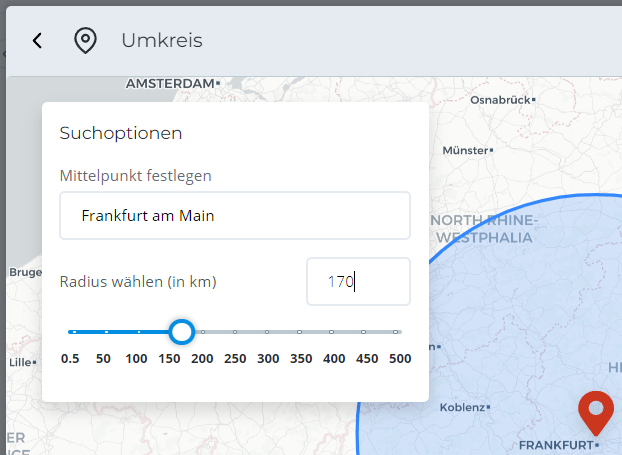Viewport: 622px width, 455px height.
Task: Jump slider to the 500 maximum tick
Action: [x=397, y=332]
